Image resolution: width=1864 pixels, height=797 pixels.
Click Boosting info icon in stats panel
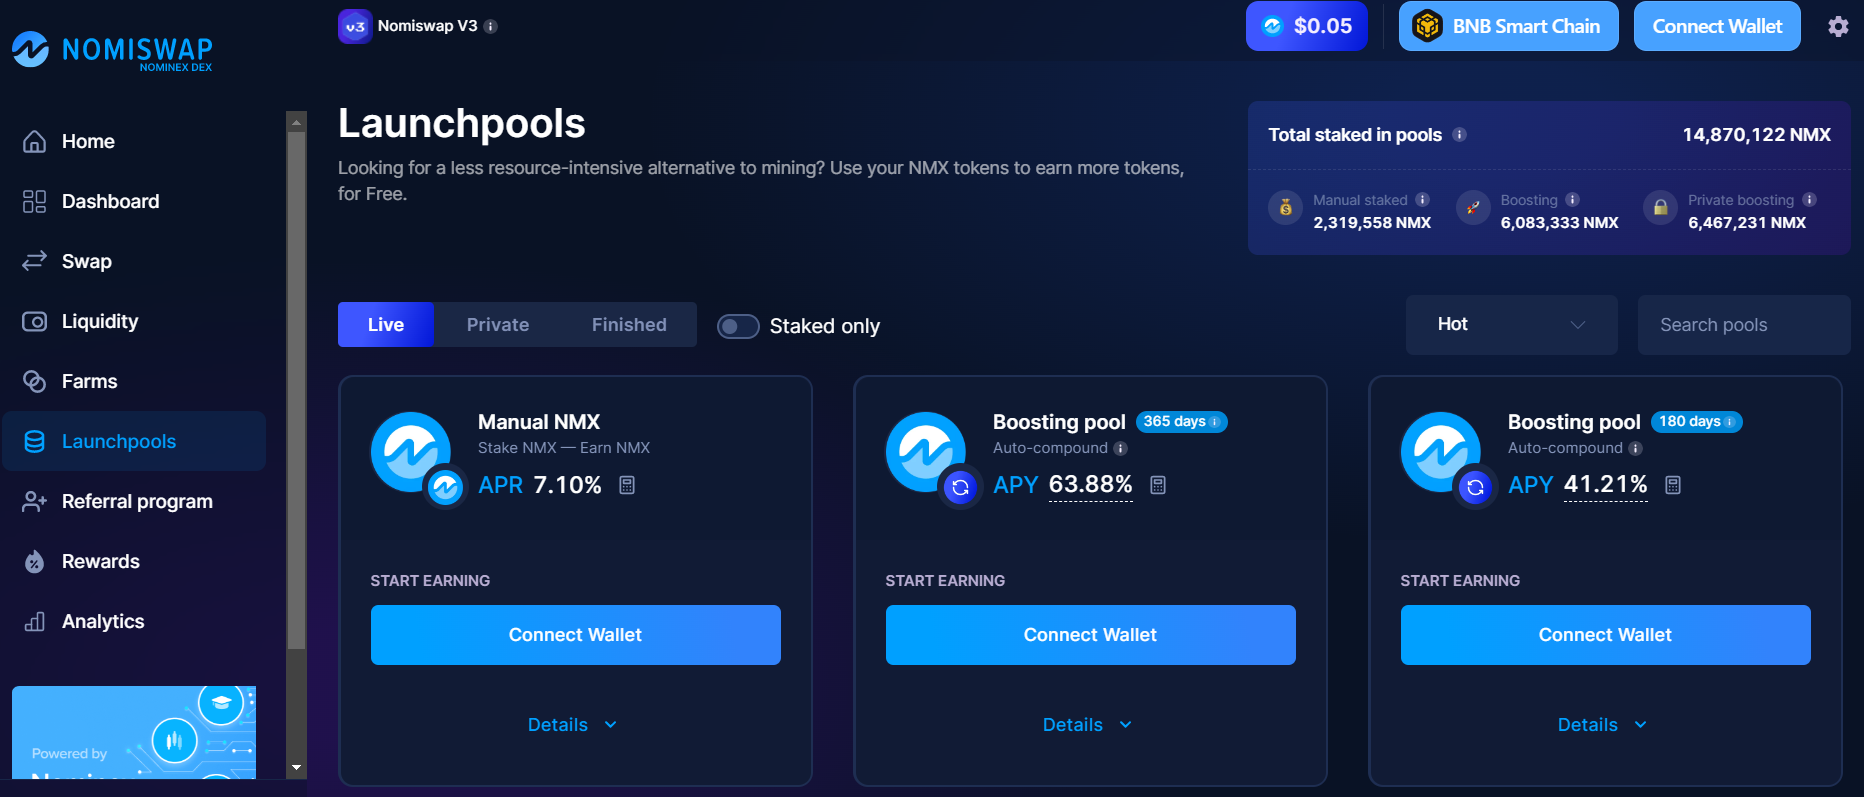(1572, 200)
